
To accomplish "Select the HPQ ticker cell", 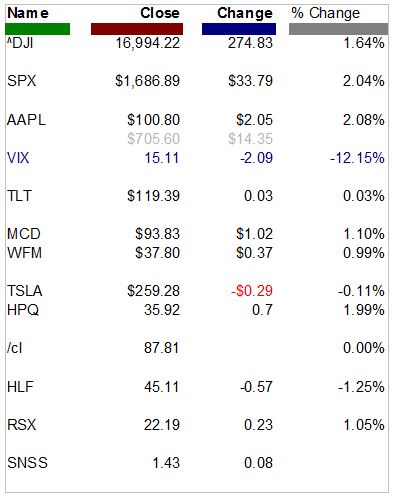I will tap(23, 310).
